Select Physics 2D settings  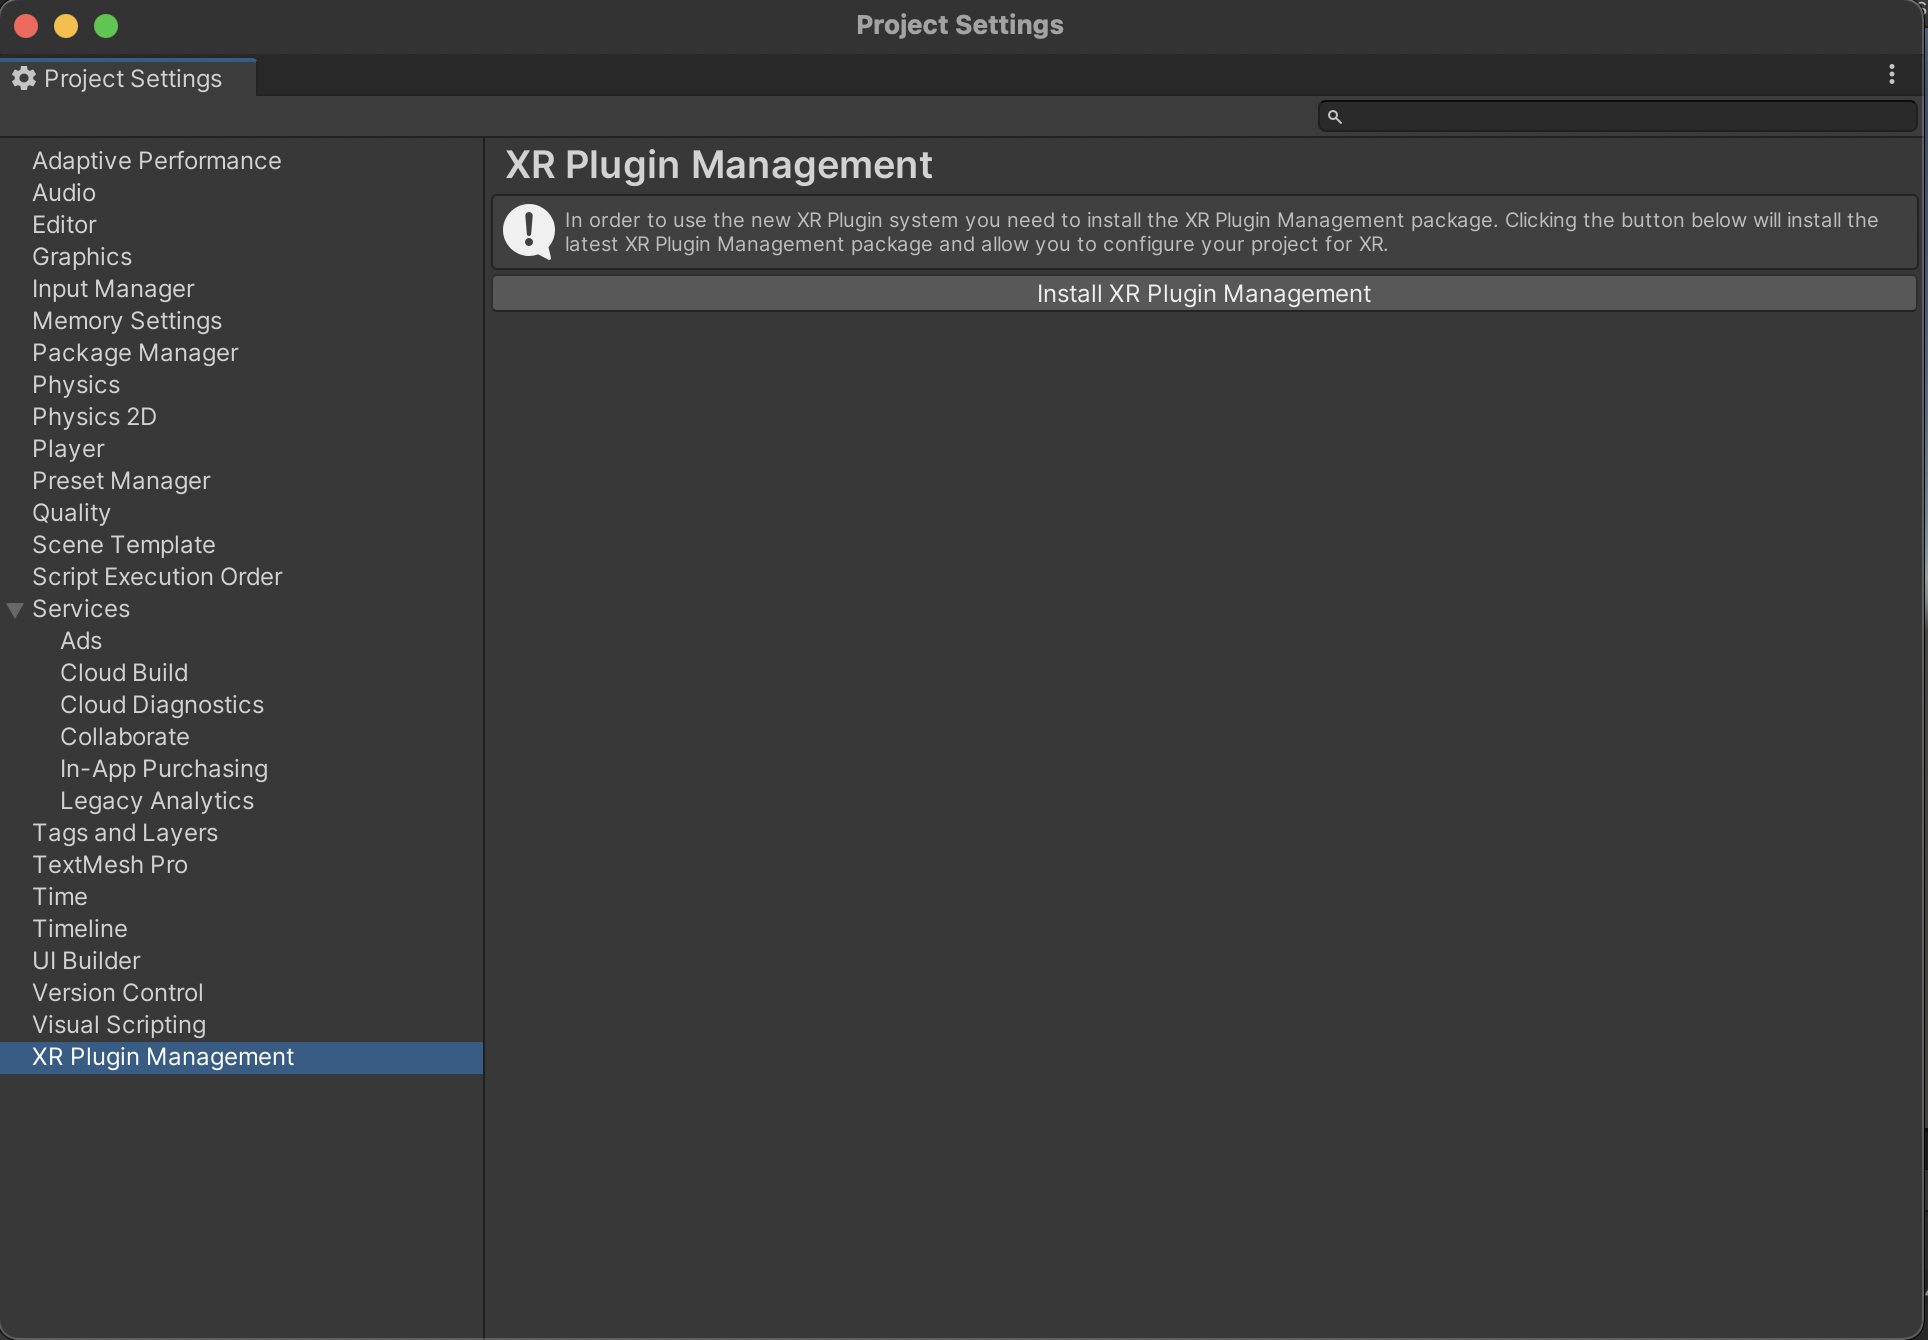click(93, 416)
